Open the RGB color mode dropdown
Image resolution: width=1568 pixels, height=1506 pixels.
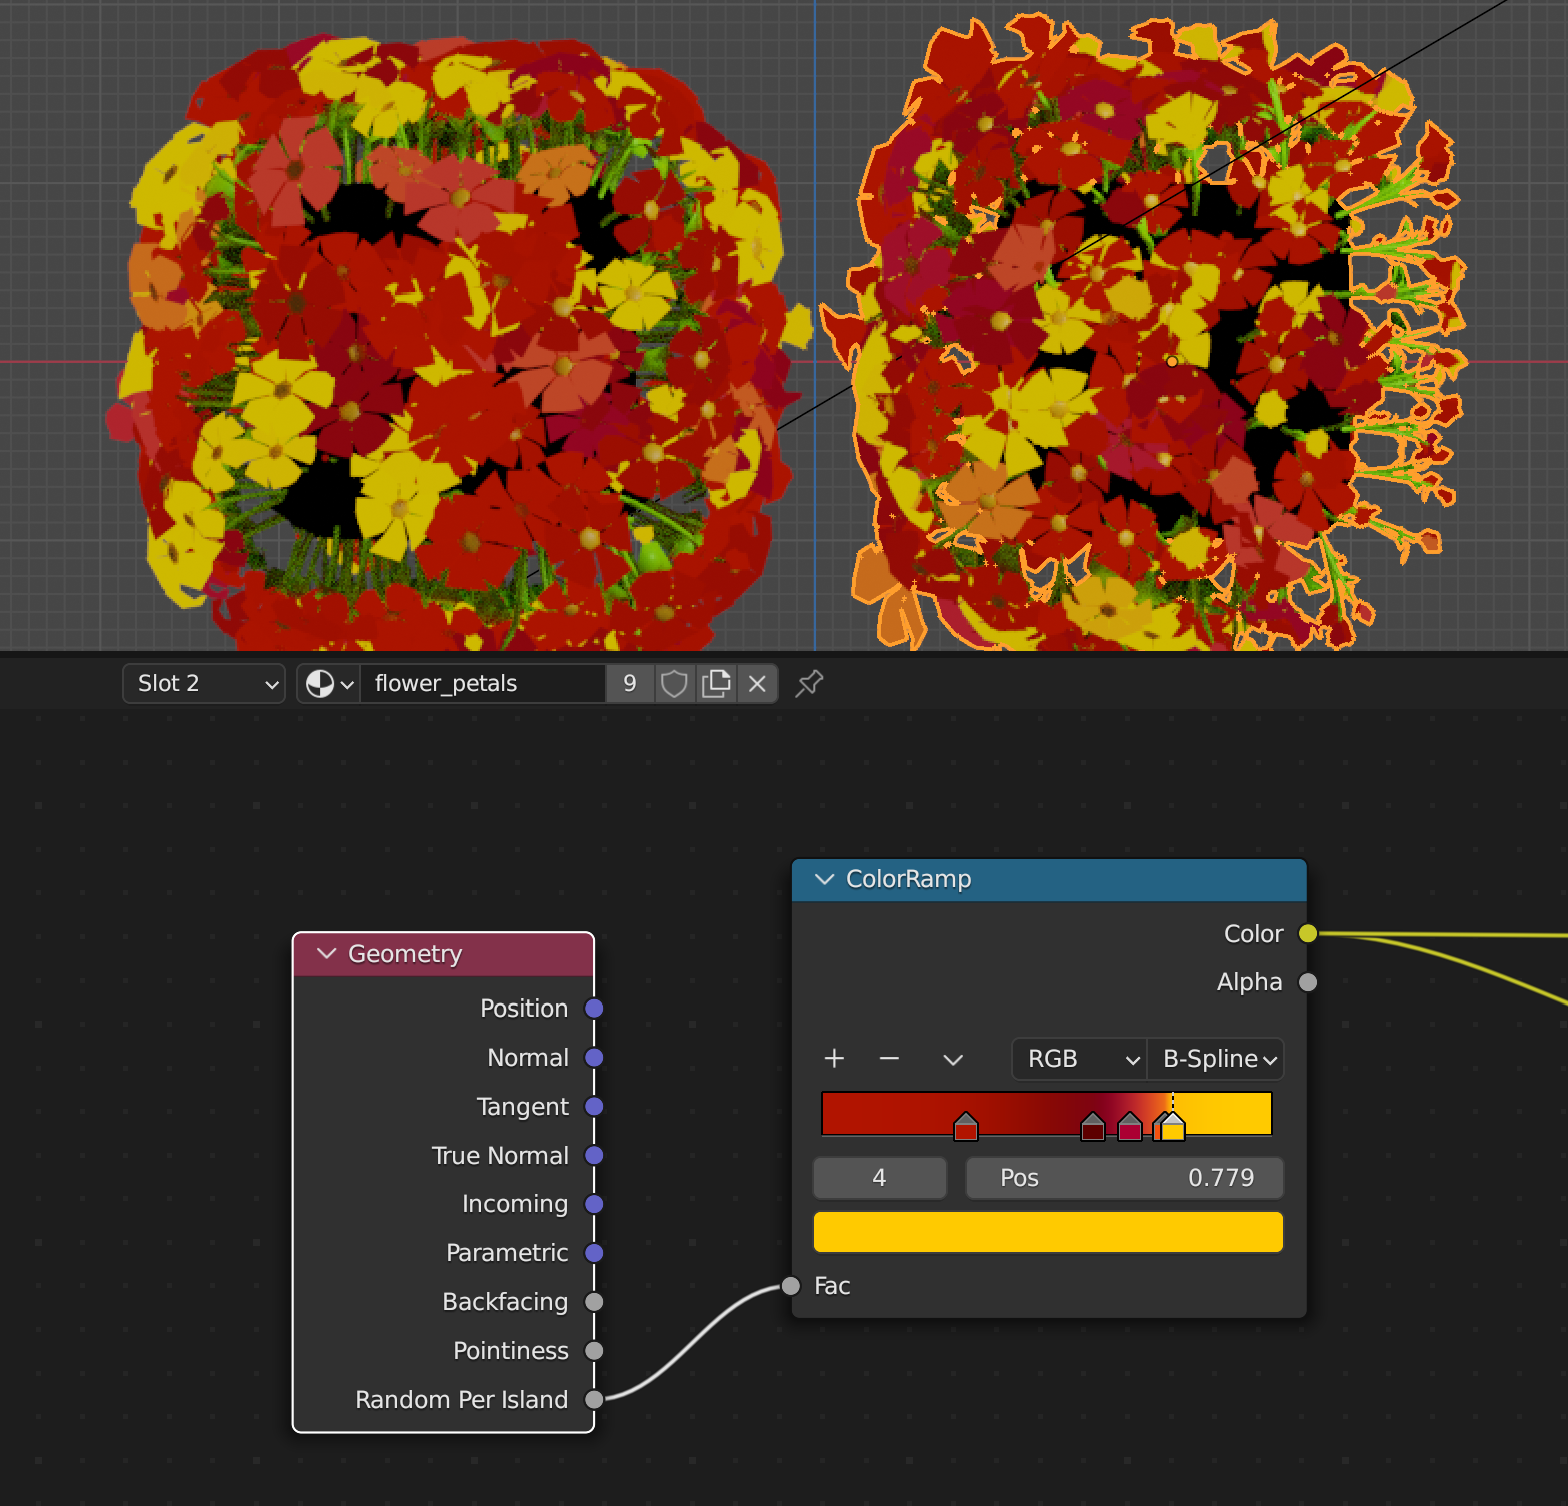1079,1059
